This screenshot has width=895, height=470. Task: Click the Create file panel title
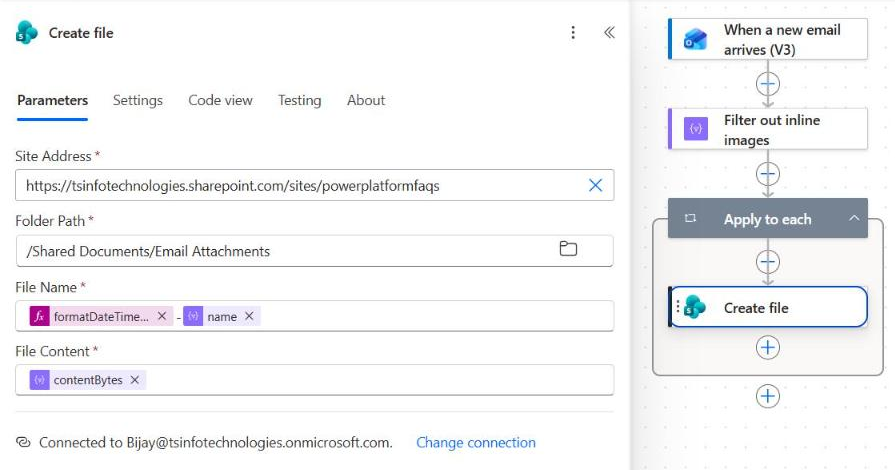(x=81, y=33)
